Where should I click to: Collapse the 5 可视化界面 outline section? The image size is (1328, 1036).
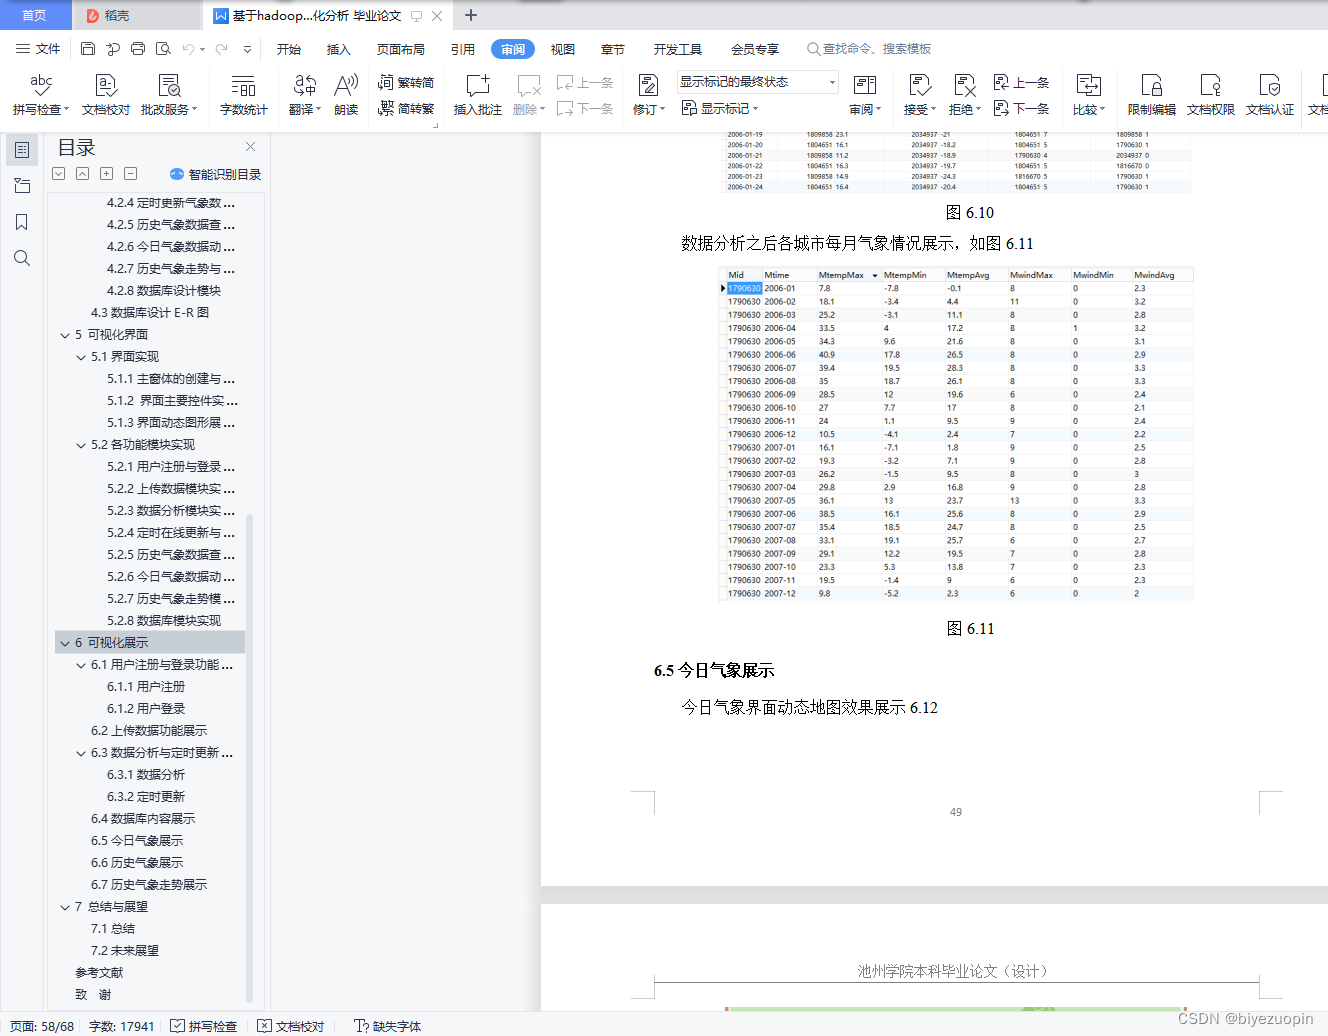tap(65, 335)
